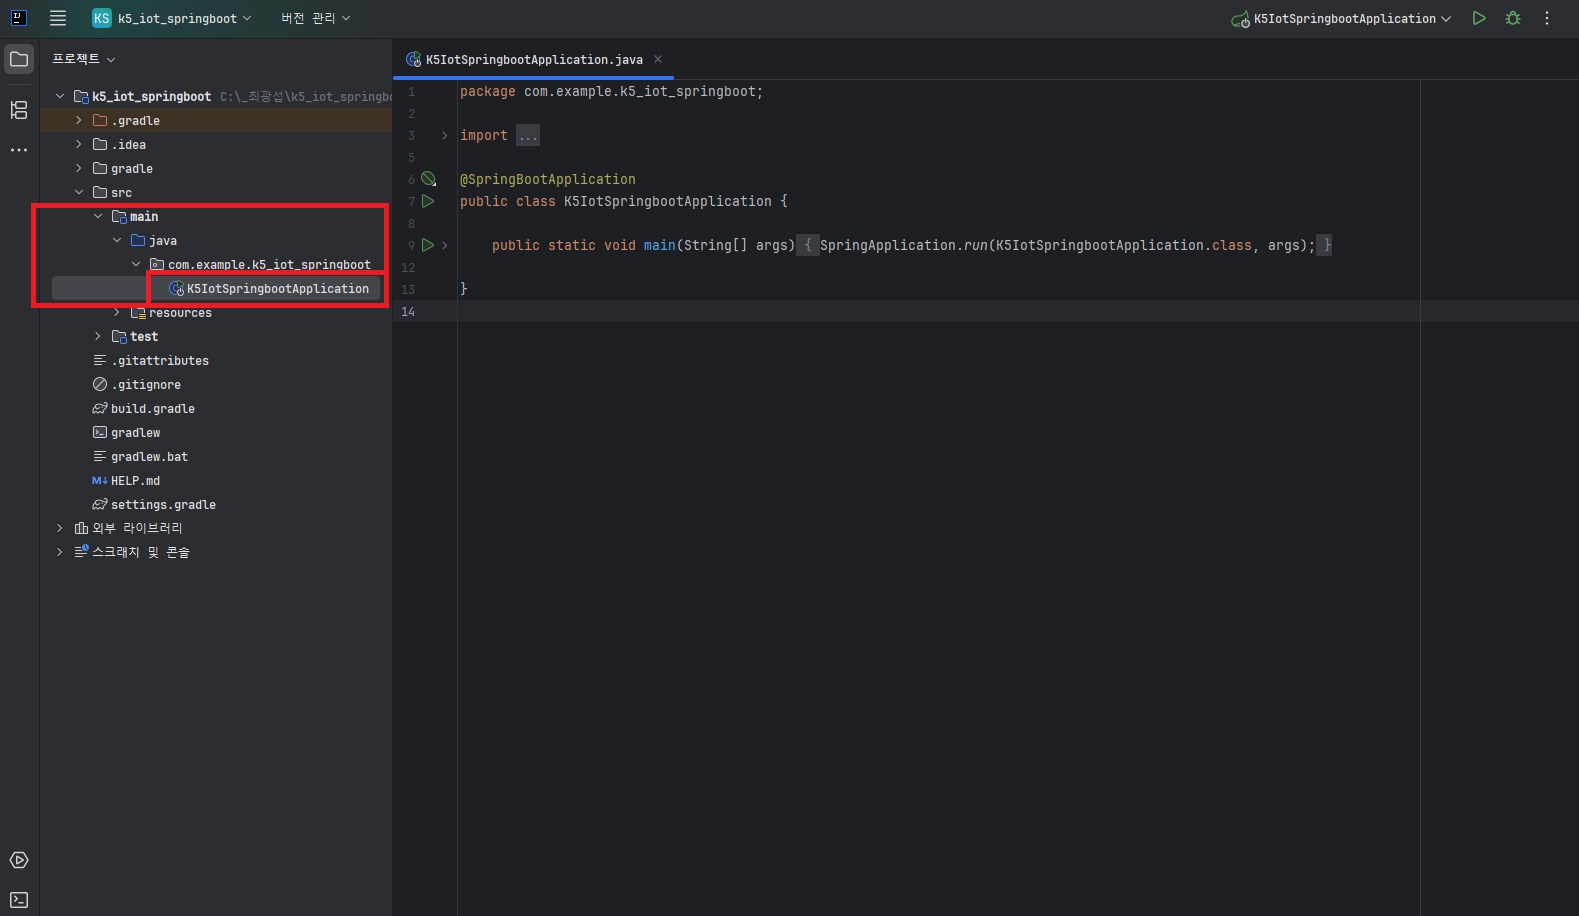Click the run gutter icon beside class declaration
Image resolution: width=1579 pixels, height=916 pixels.
tap(428, 201)
